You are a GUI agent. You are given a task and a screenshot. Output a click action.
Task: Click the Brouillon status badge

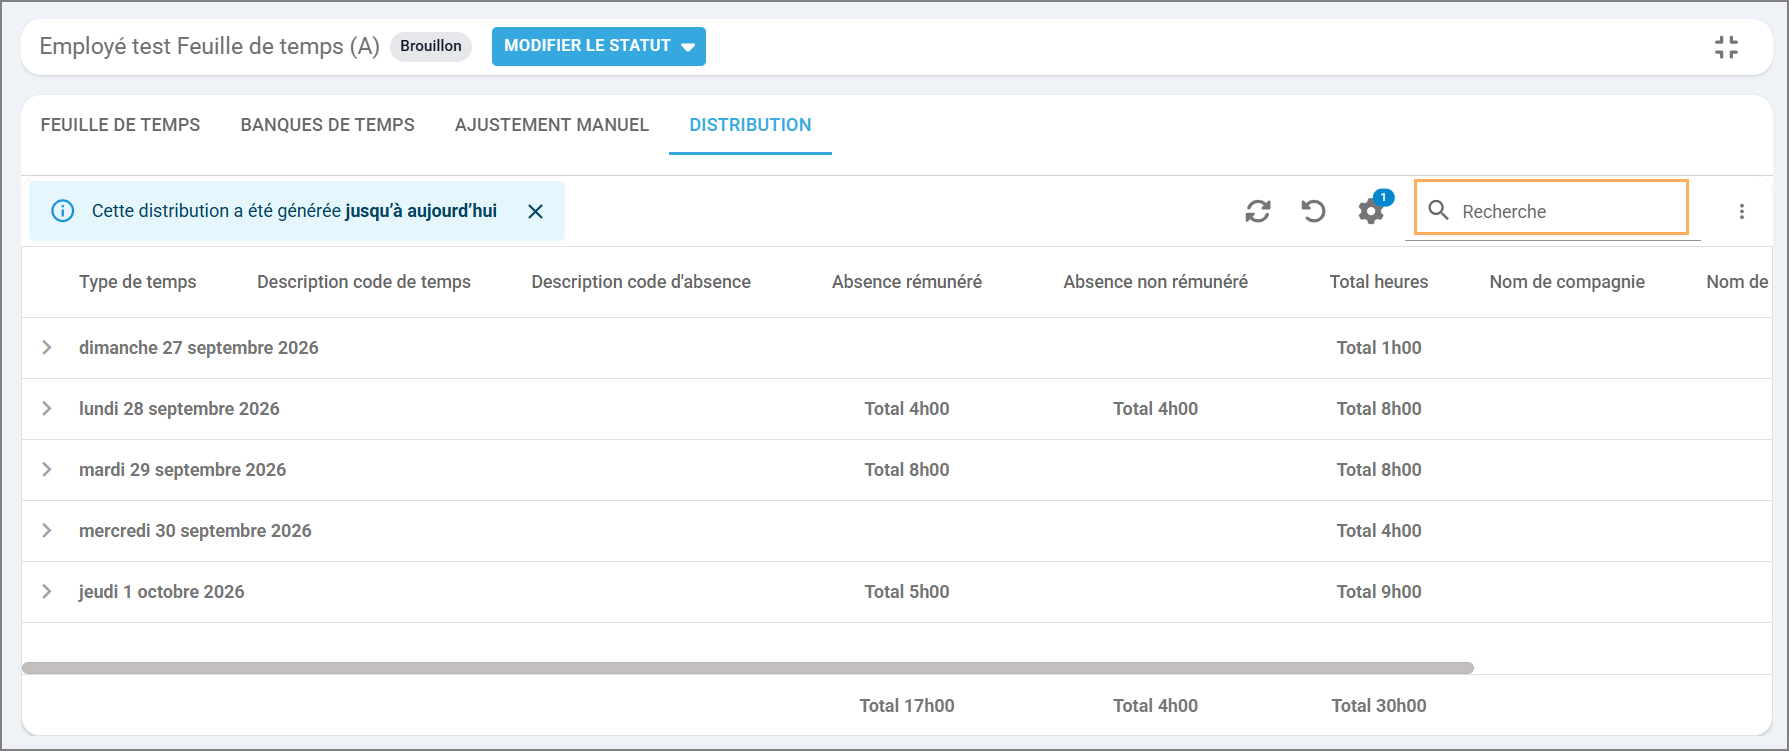tap(431, 46)
